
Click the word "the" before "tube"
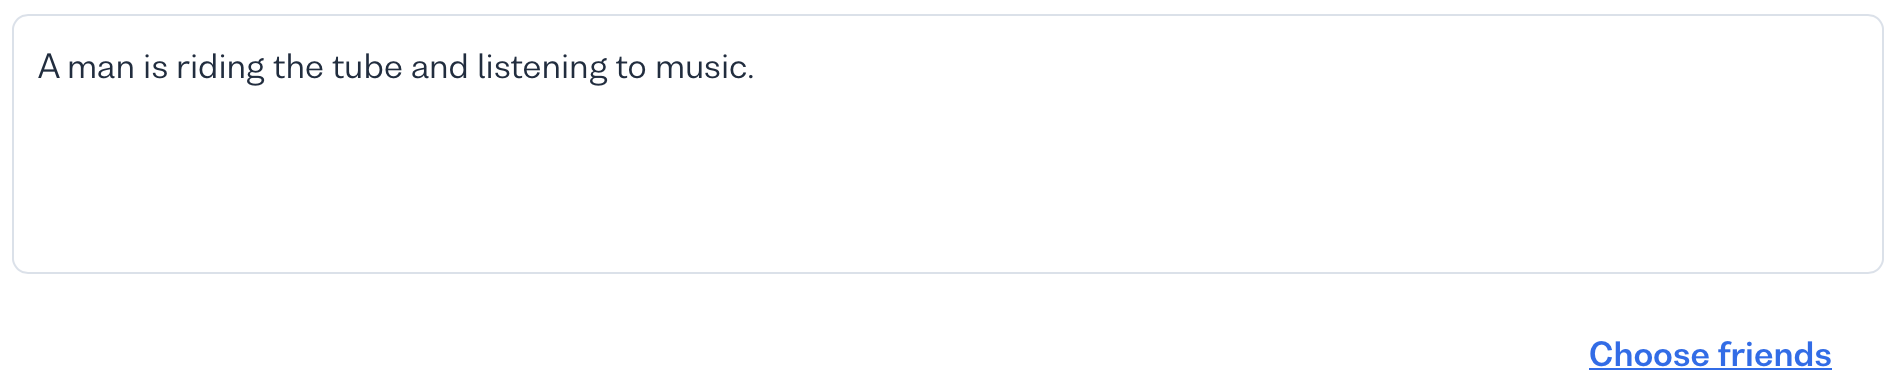coord(298,67)
